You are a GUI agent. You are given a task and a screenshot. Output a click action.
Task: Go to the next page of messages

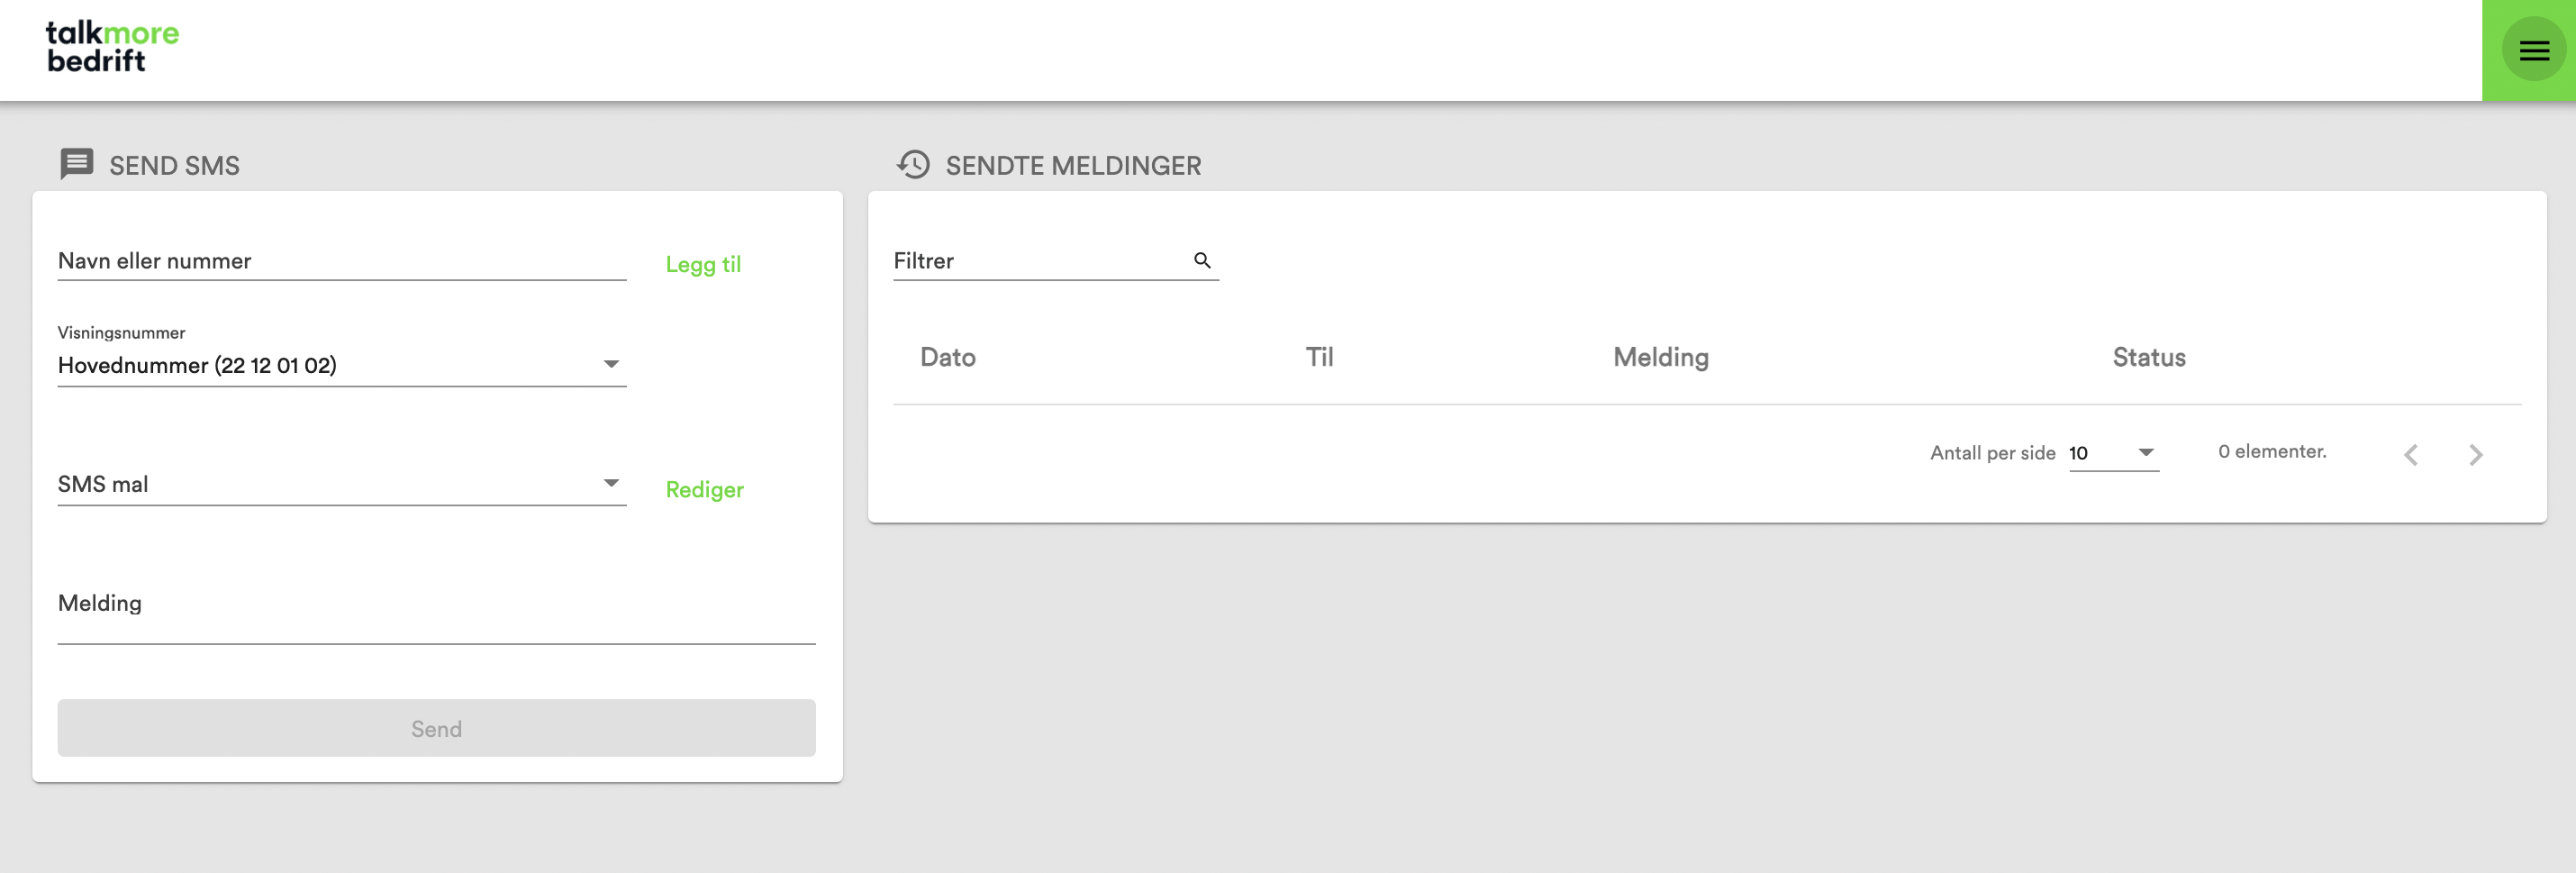pyautogui.click(x=2475, y=455)
